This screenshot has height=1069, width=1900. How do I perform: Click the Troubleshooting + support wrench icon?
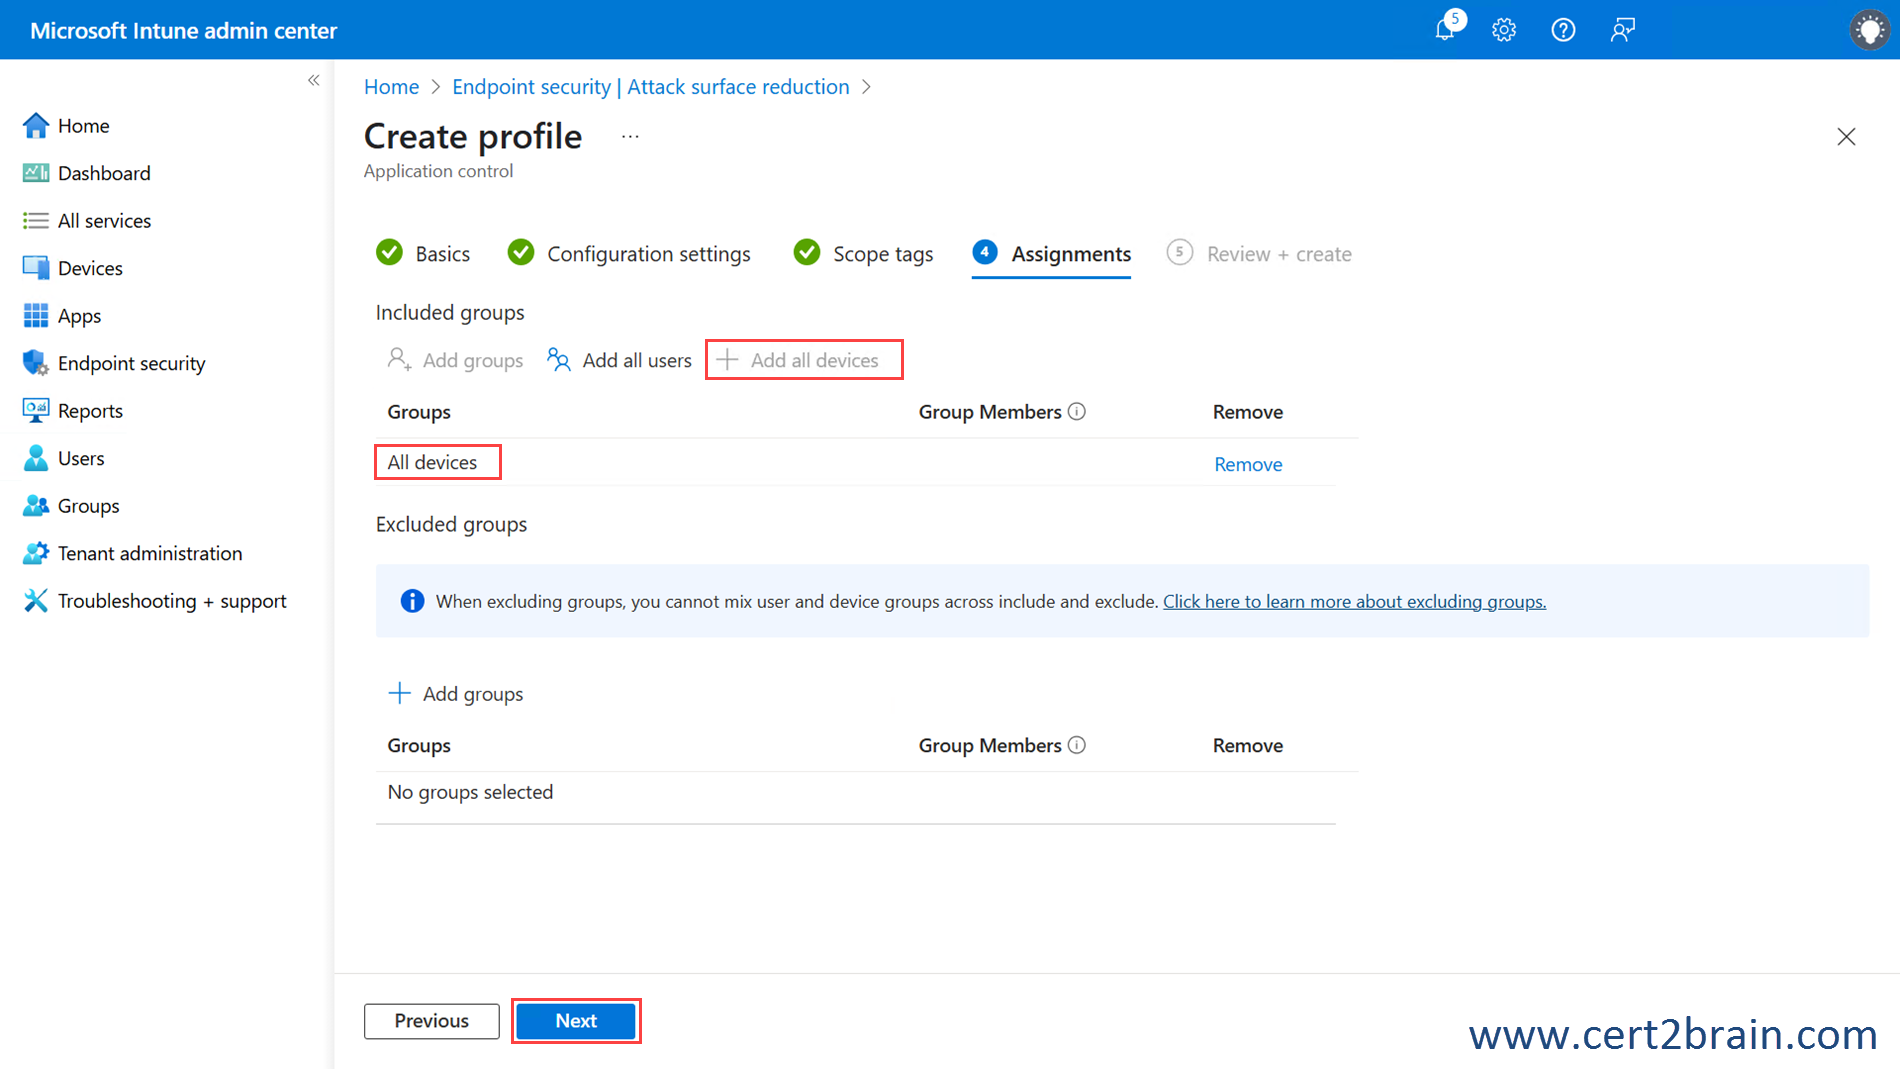[36, 601]
